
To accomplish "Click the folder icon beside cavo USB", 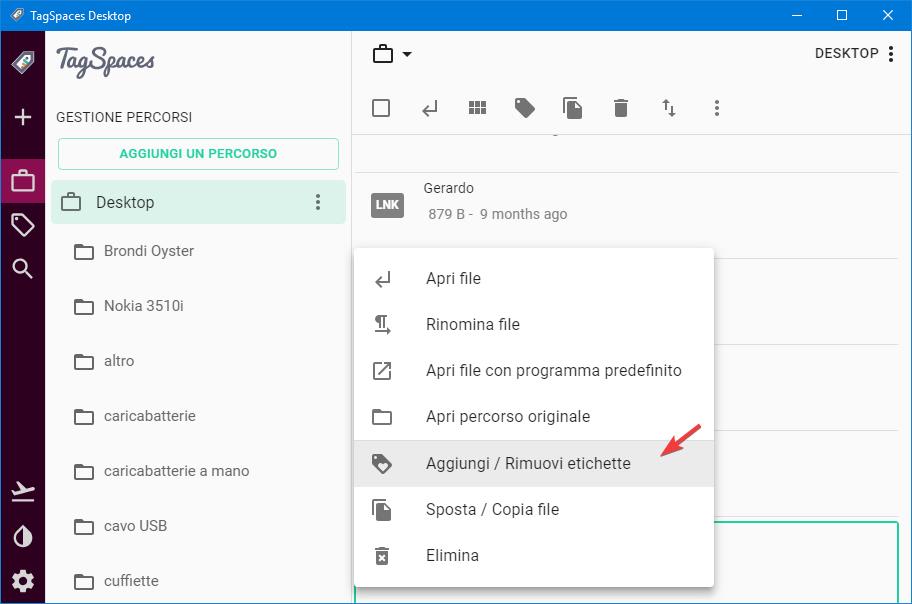I will [x=84, y=527].
